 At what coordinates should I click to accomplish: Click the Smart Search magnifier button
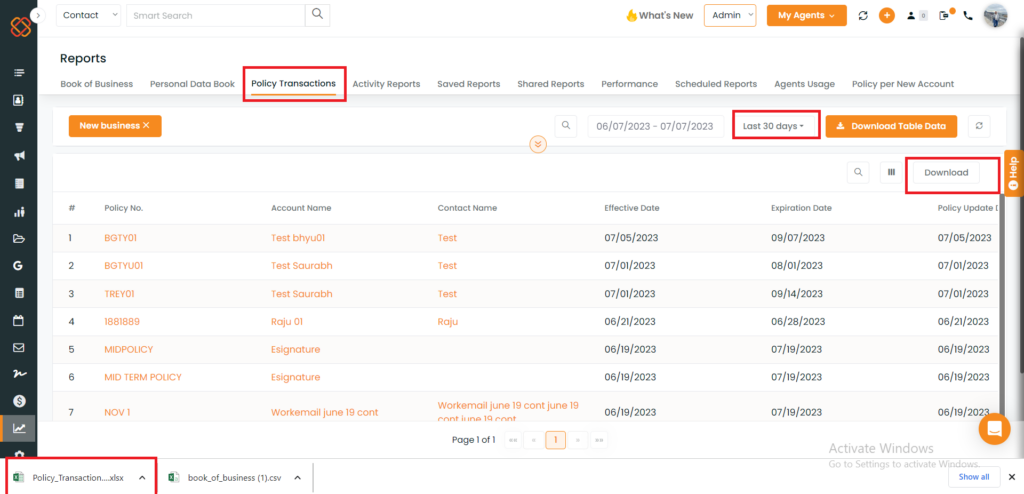(317, 15)
